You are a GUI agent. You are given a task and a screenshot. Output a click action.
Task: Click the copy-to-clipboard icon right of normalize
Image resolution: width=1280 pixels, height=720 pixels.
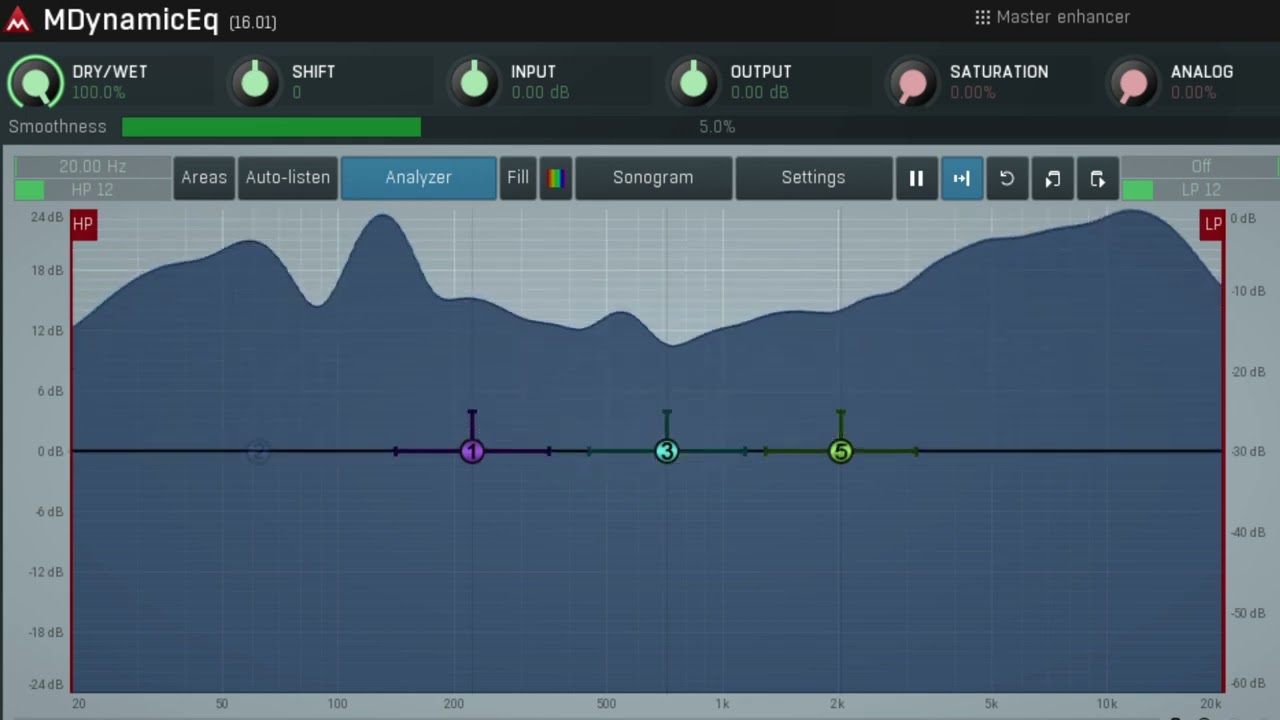tap(1097, 178)
